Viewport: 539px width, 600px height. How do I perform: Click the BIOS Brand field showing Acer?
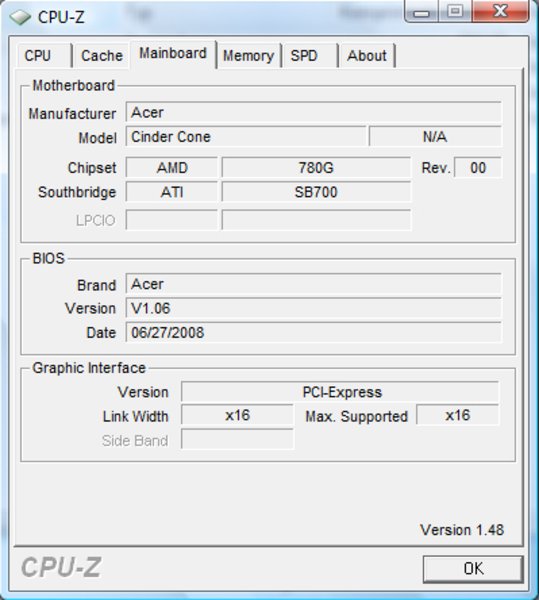point(313,284)
